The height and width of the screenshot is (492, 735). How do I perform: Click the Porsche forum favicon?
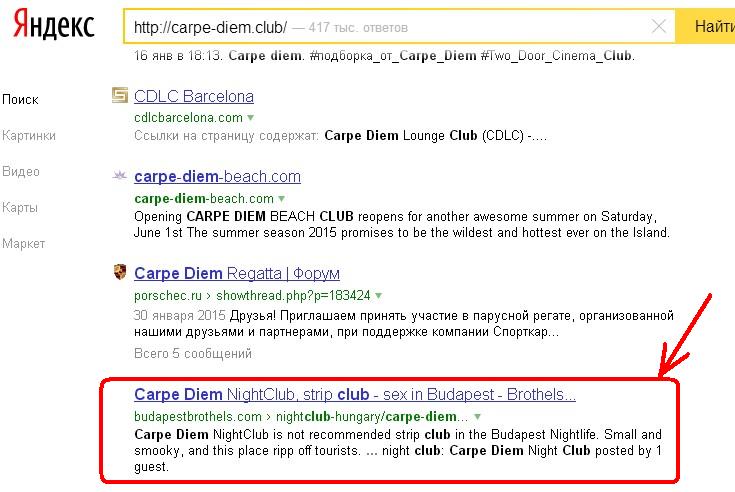pos(120,272)
